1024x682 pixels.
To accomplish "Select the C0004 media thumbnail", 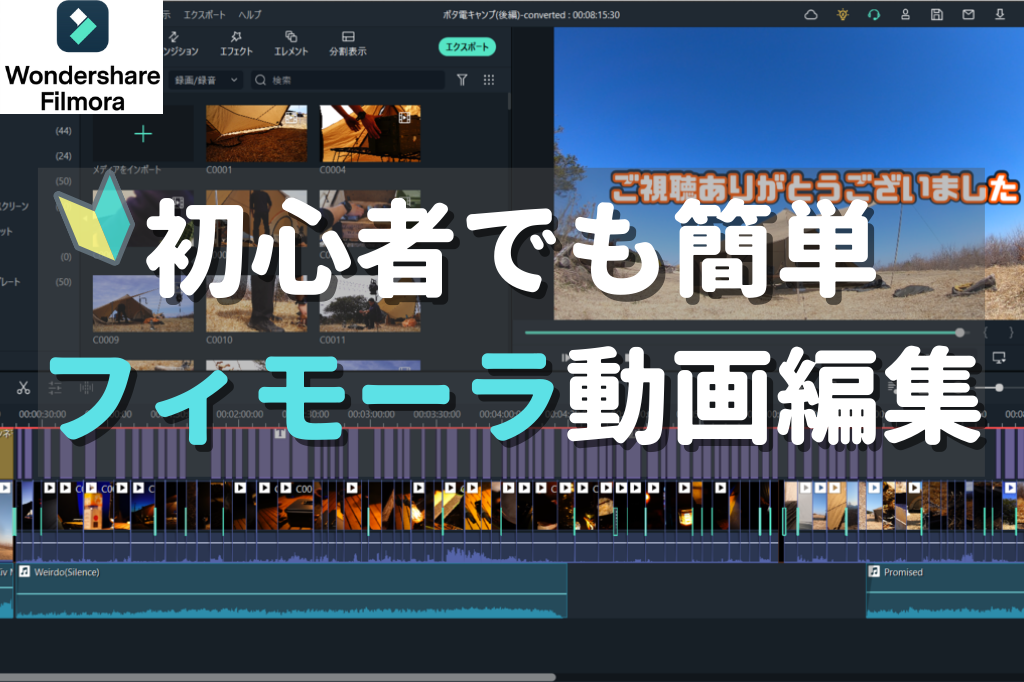I will [x=370, y=133].
